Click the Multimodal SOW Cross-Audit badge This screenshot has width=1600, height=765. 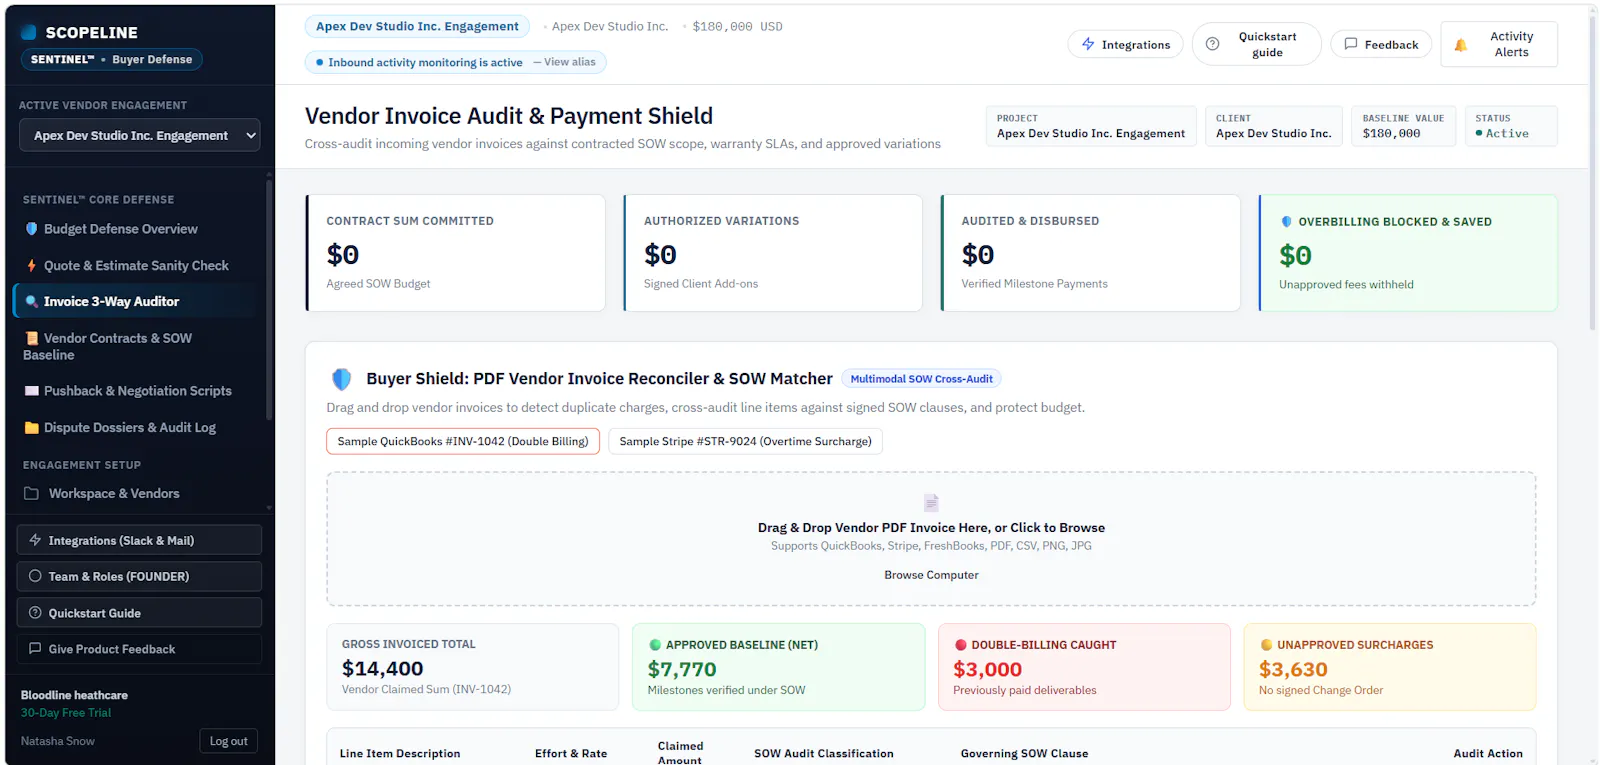(921, 379)
